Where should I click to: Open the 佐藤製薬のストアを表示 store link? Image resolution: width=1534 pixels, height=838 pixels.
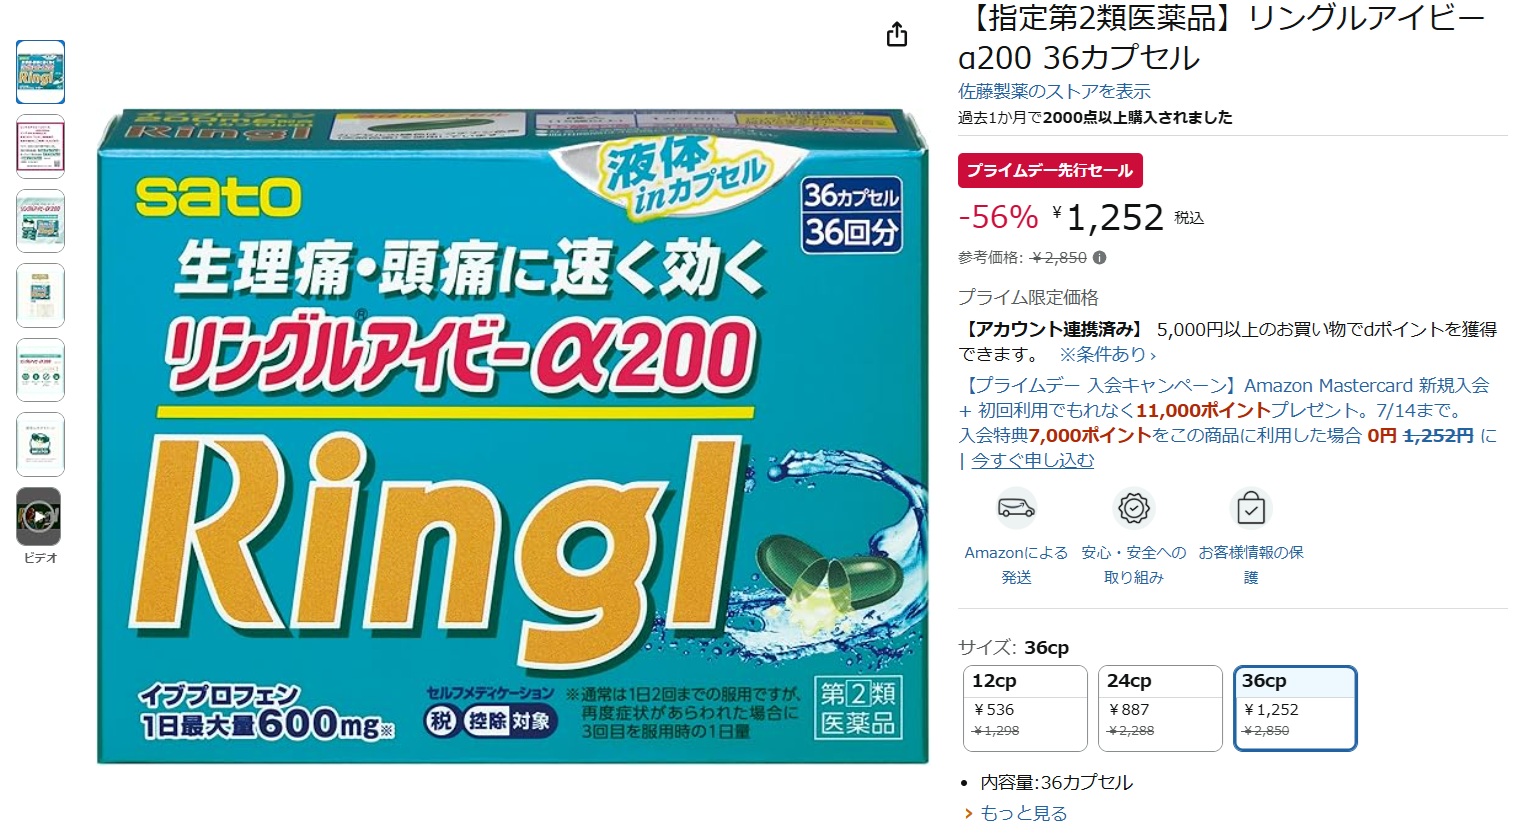click(1054, 91)
